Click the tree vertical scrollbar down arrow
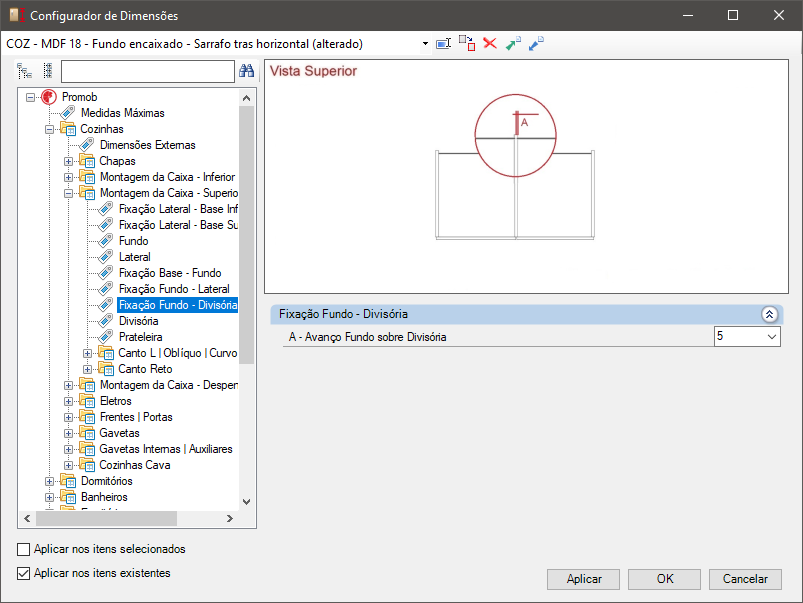Screen dimensions: 803x603 click(x=246, y=502)
